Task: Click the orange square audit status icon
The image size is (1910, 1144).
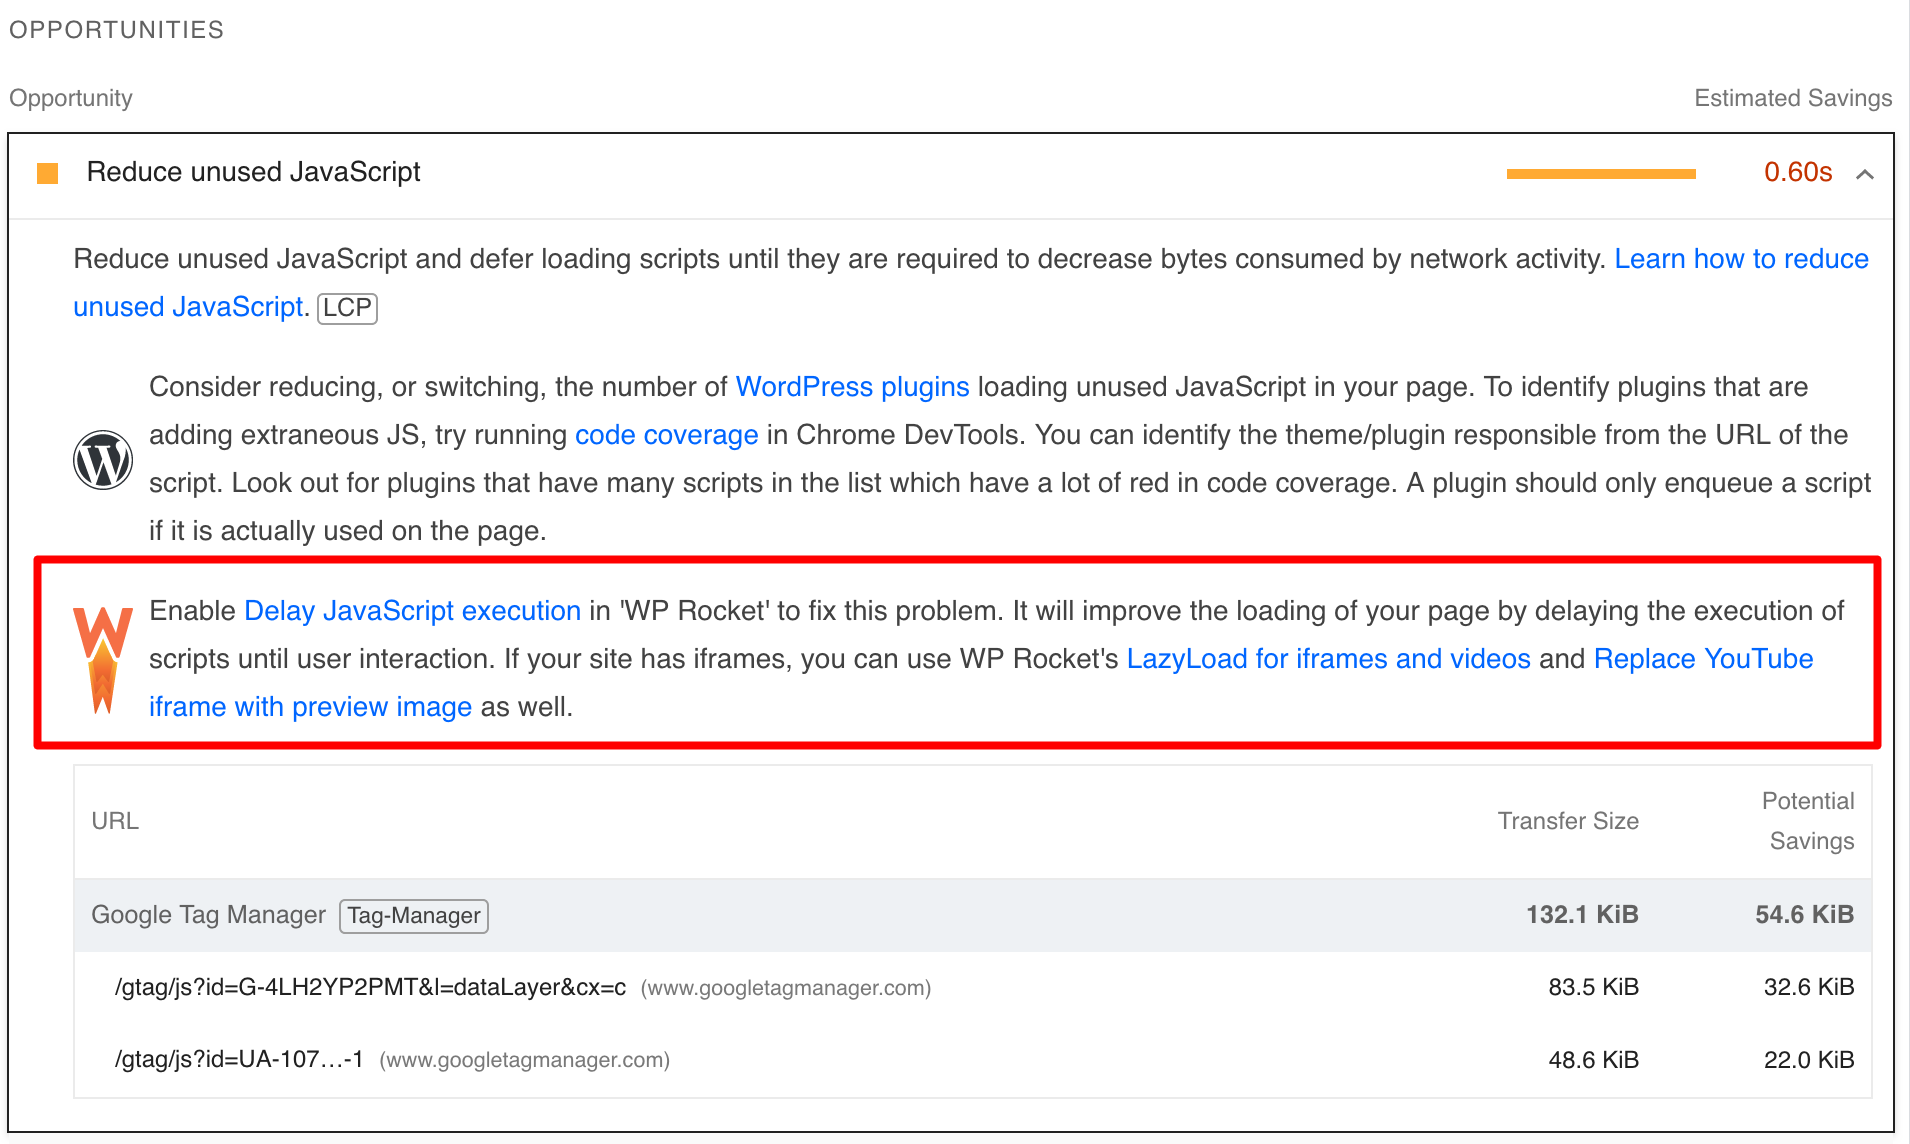Action: tap(47, 173)
